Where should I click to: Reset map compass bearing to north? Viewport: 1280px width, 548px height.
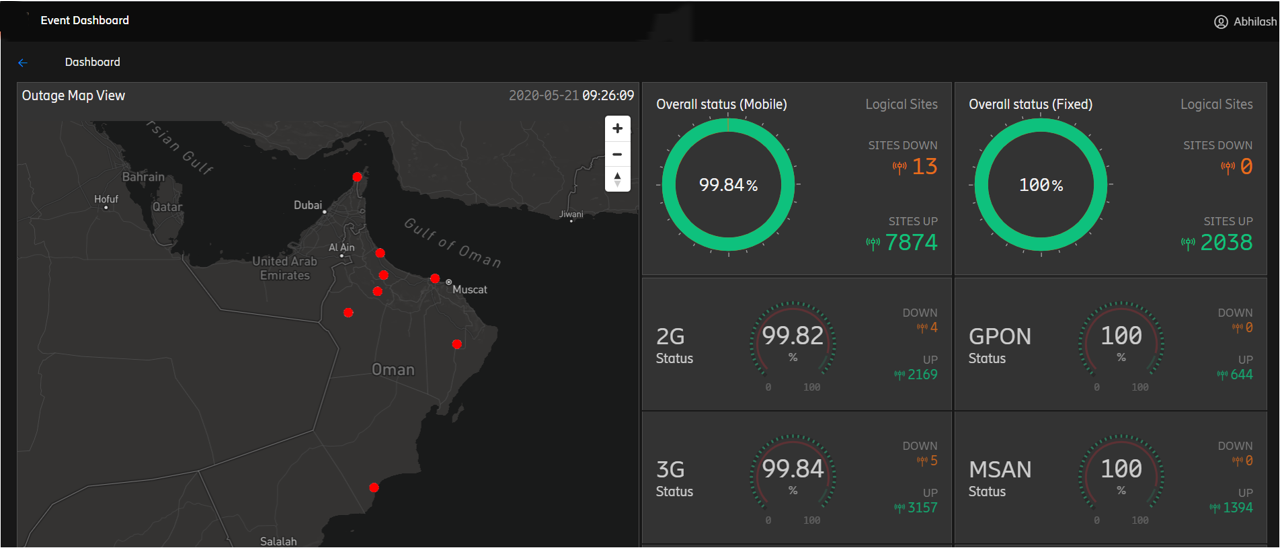617,179
